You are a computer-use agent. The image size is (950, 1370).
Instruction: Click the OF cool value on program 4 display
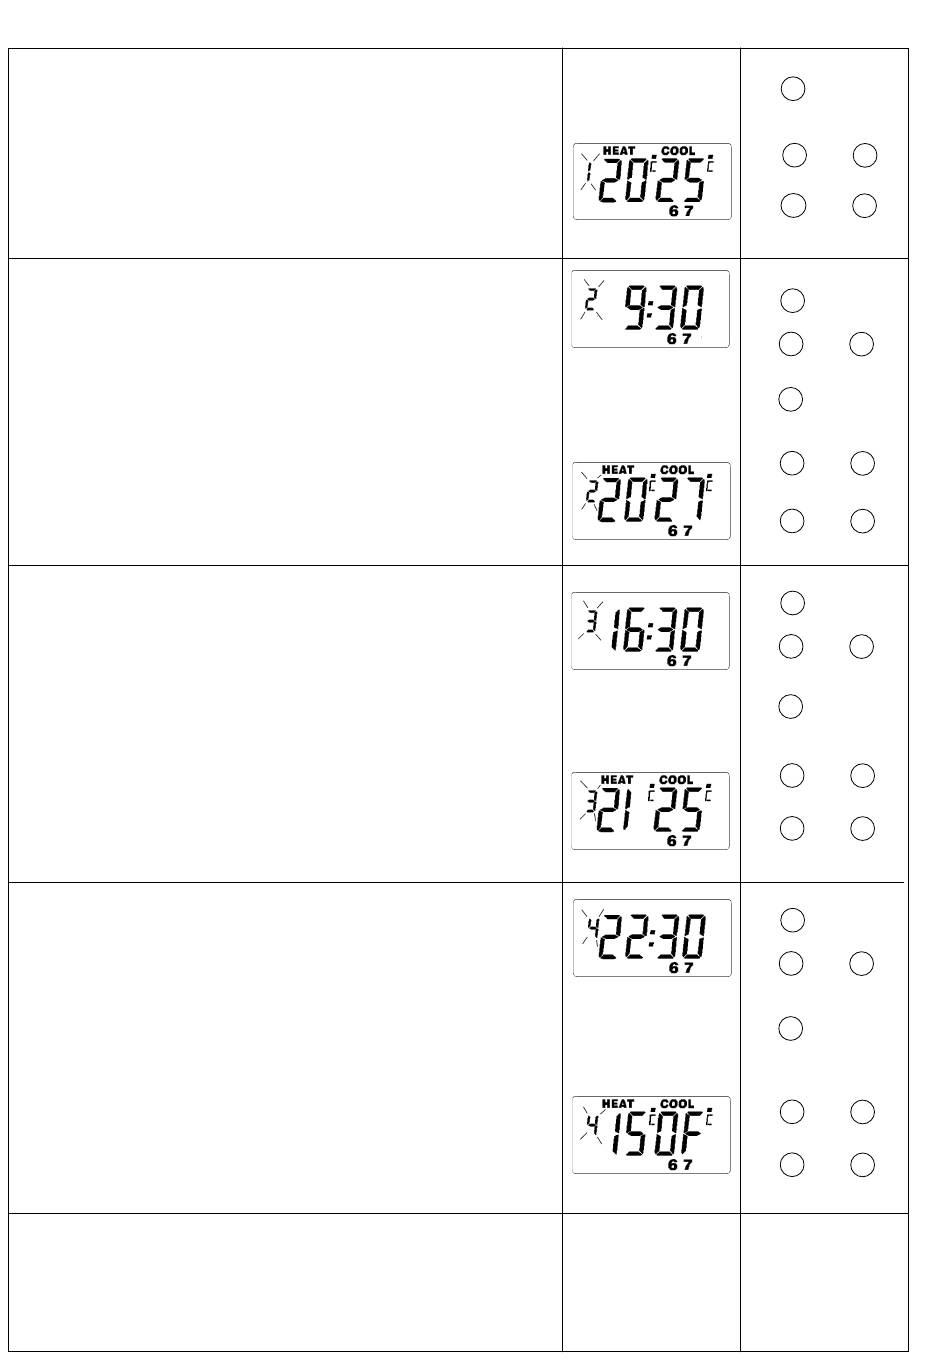(x=681, y=1135)
